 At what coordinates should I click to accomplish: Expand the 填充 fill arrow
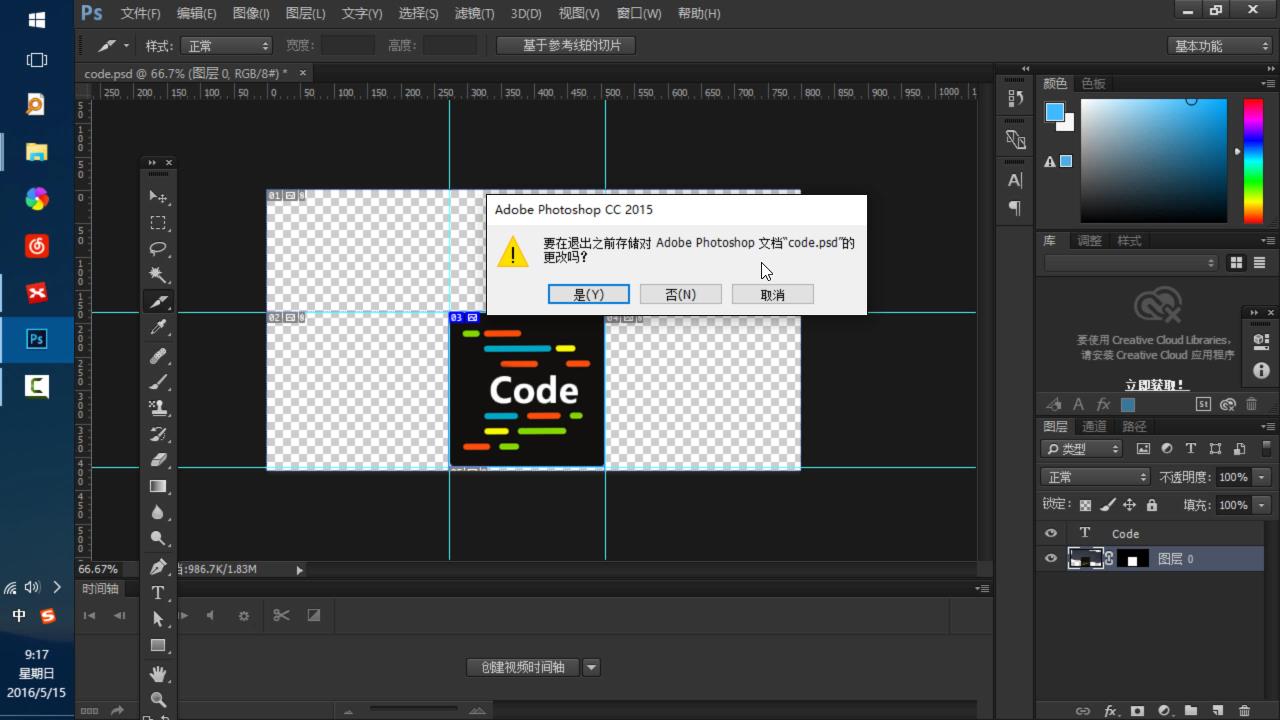(x=1262, y=505)
